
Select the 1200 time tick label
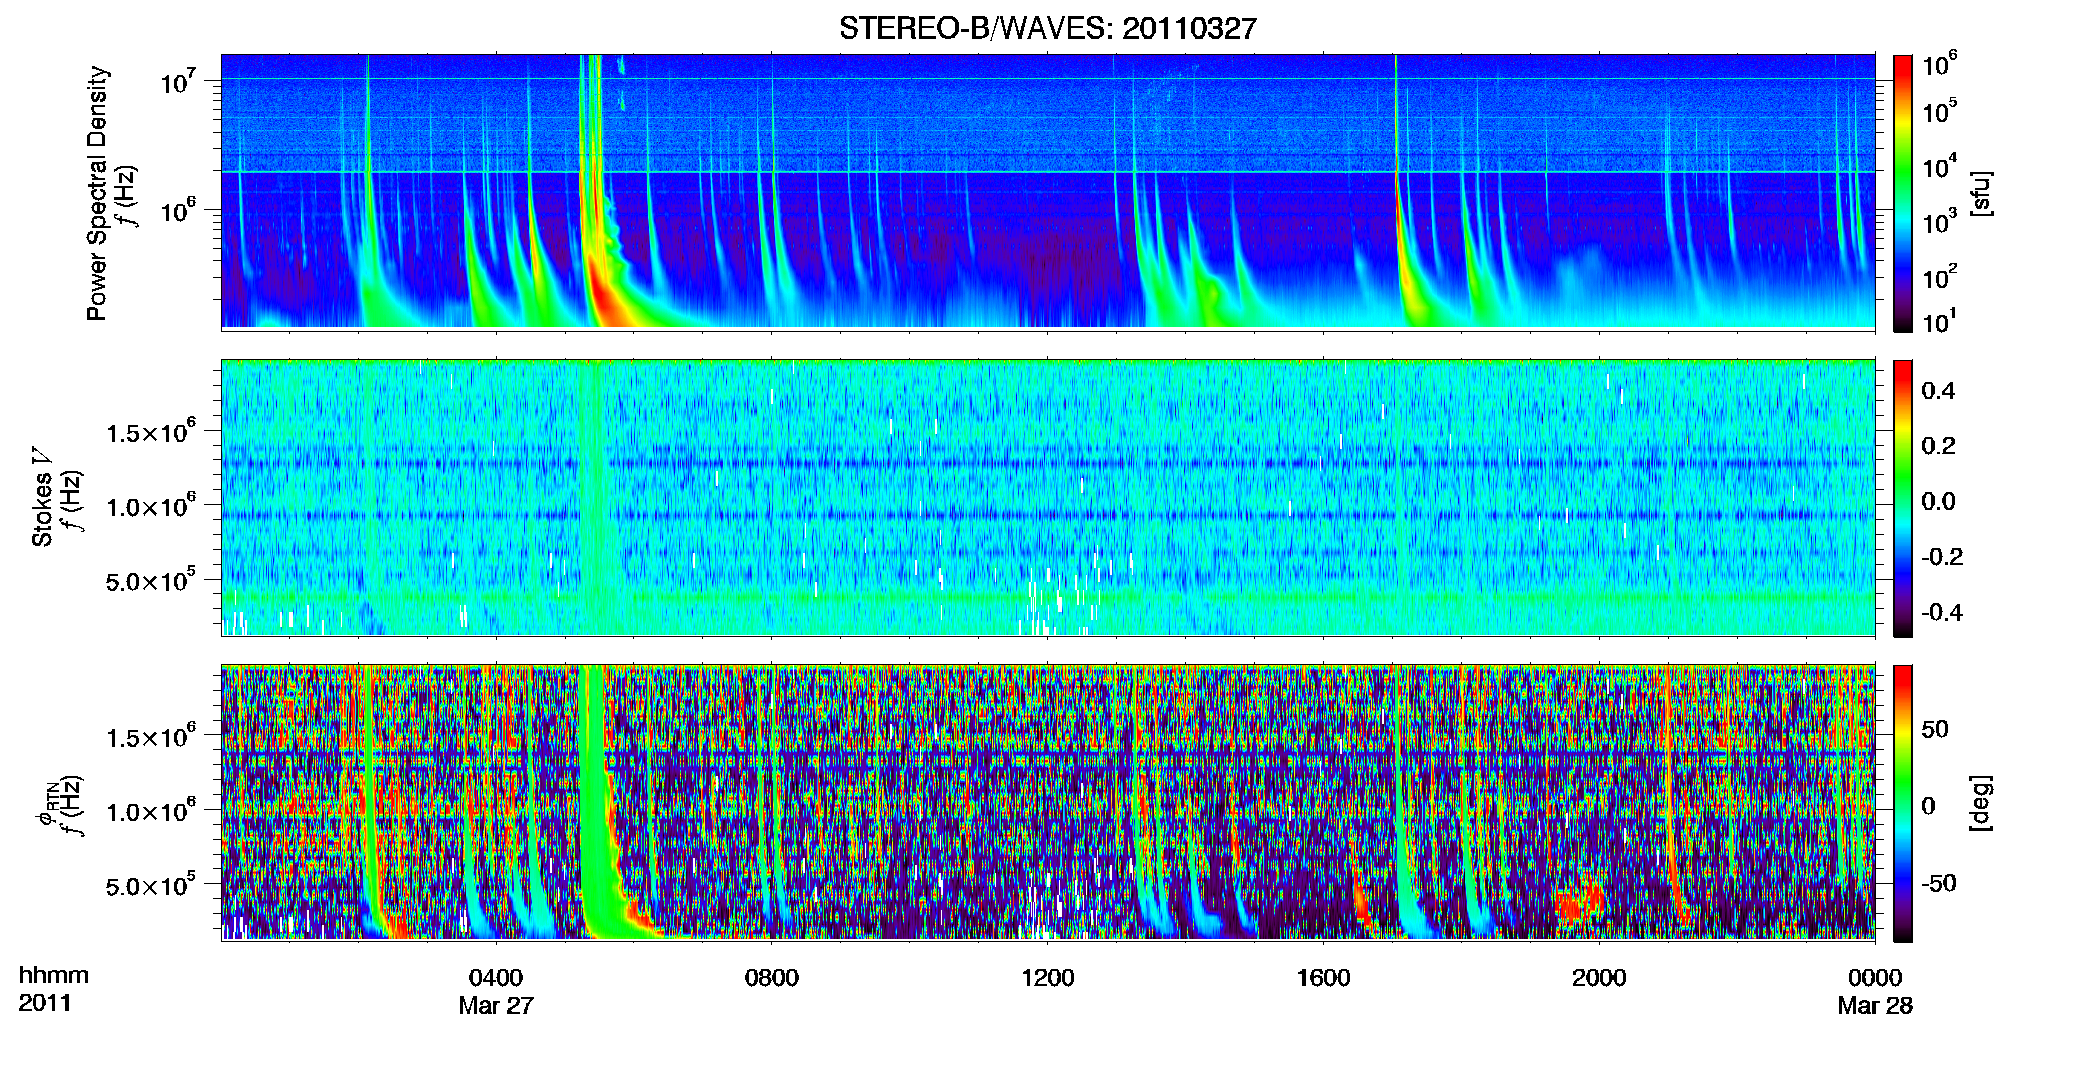click(1048, 977)
